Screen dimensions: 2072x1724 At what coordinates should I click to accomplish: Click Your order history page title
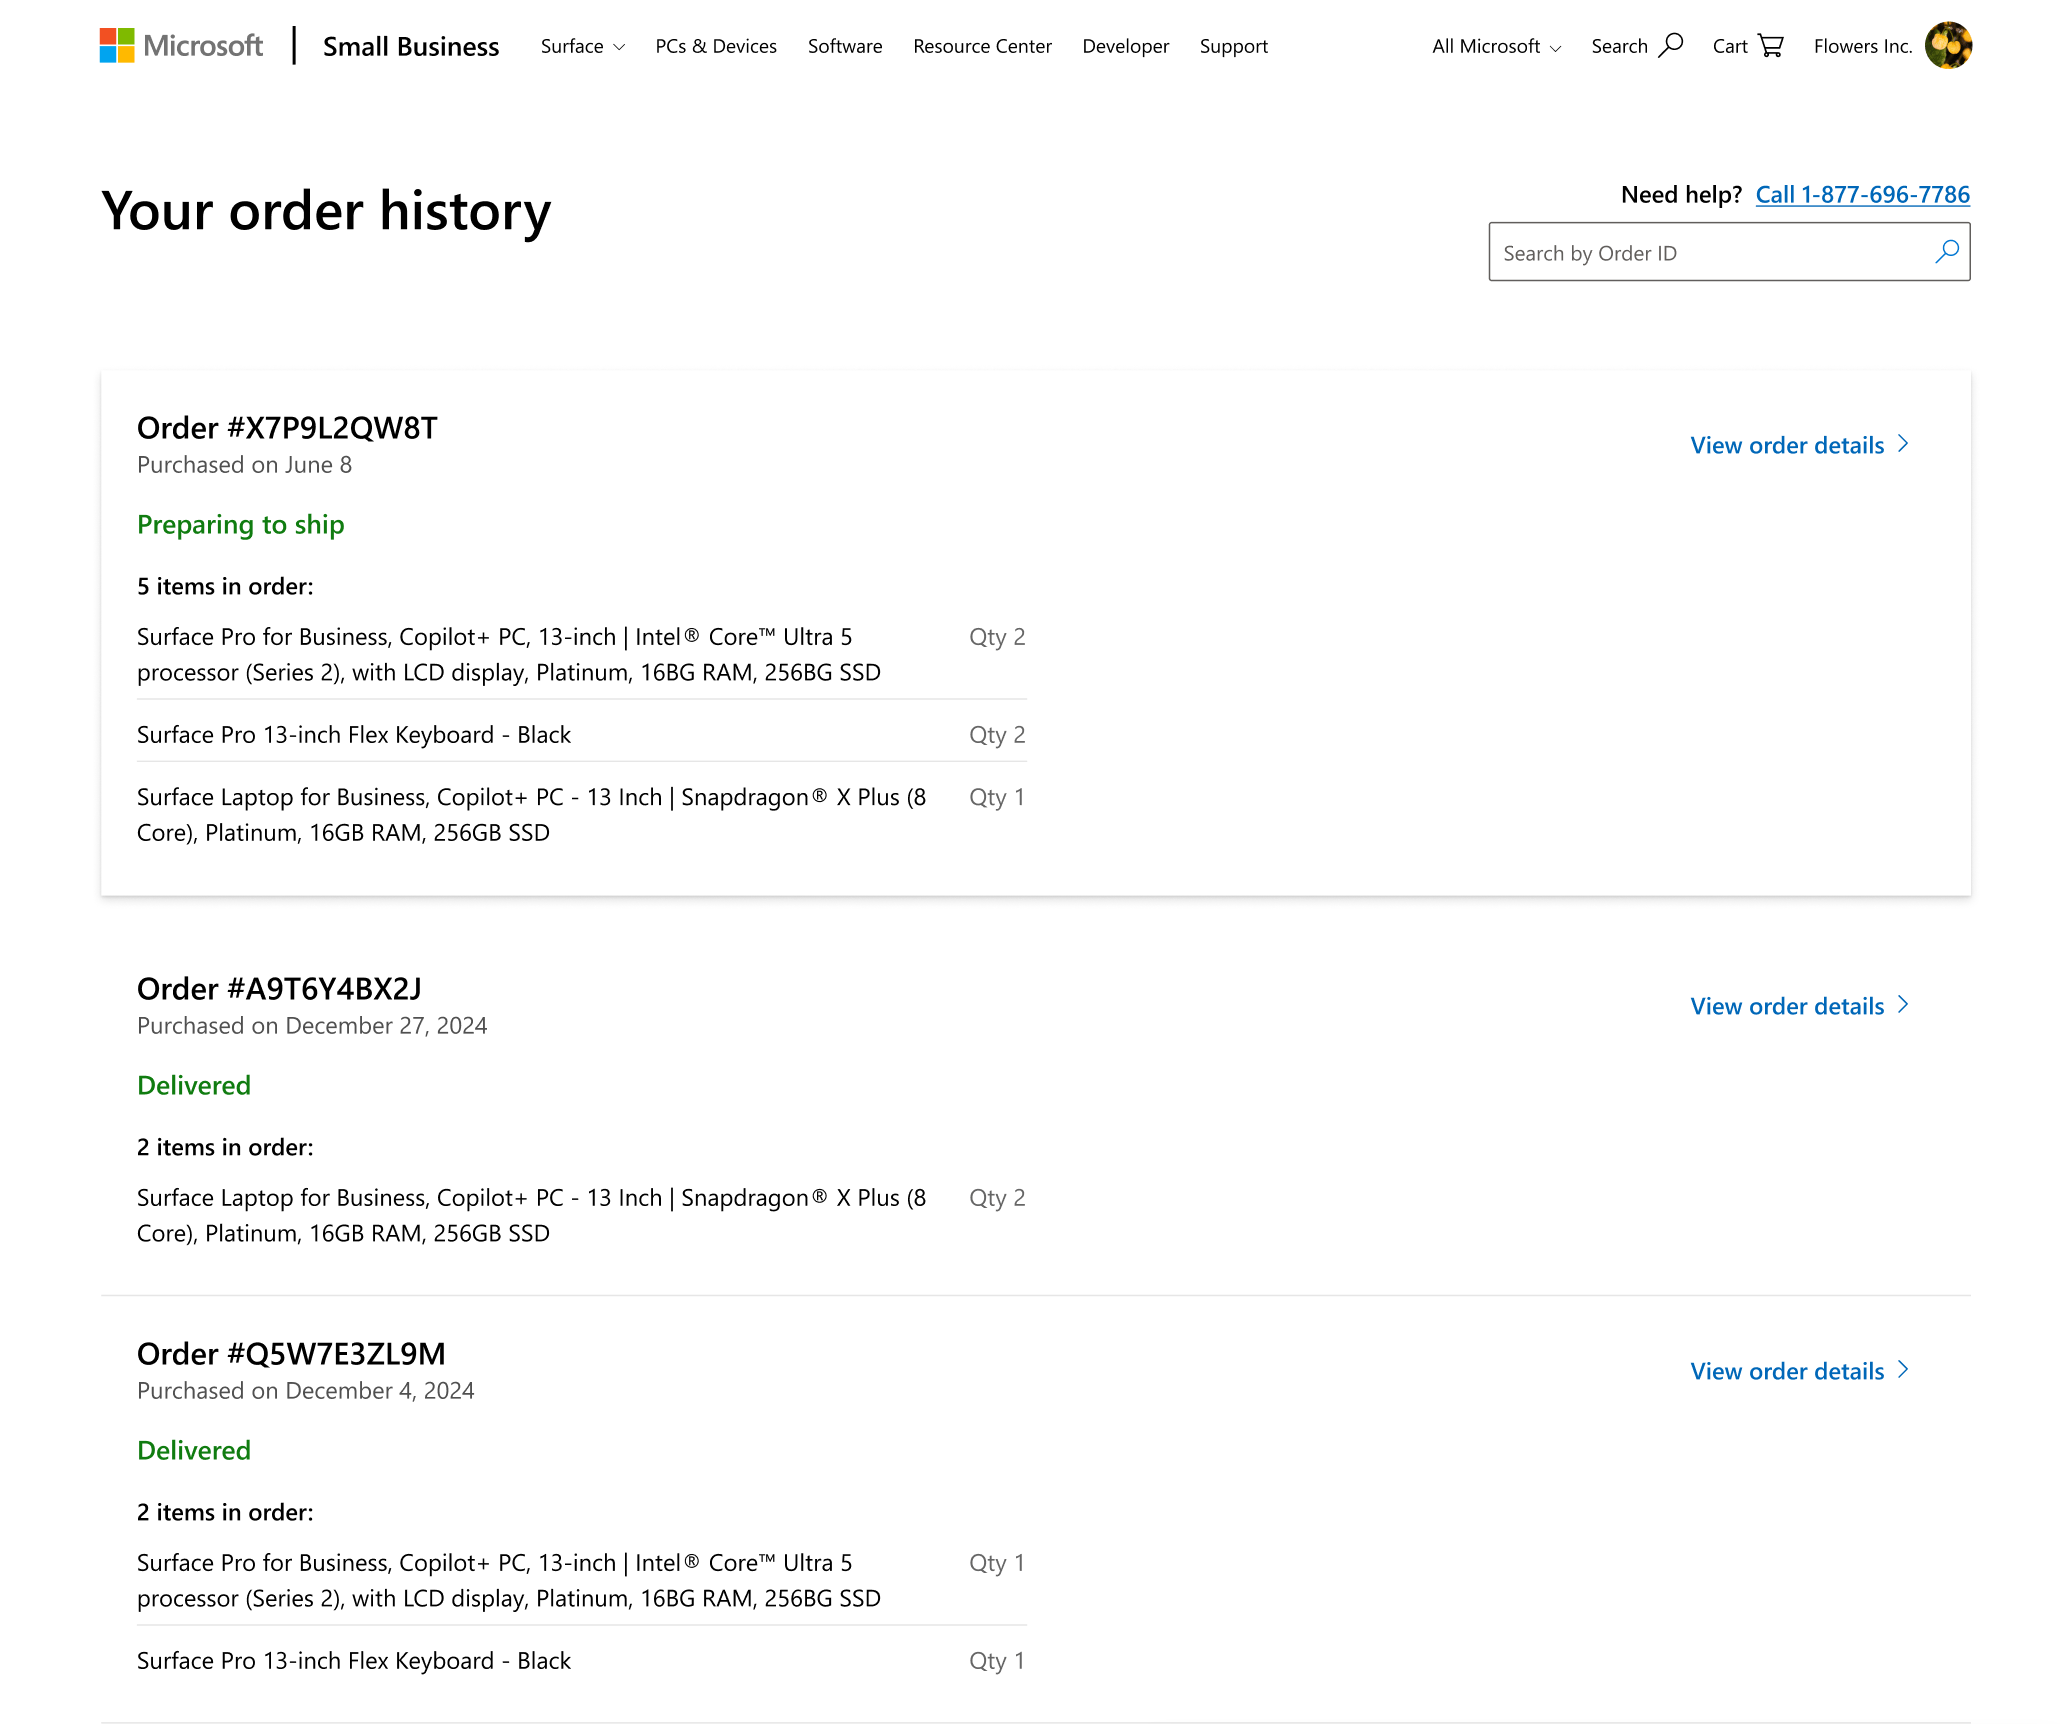click(x=326, y=212)
